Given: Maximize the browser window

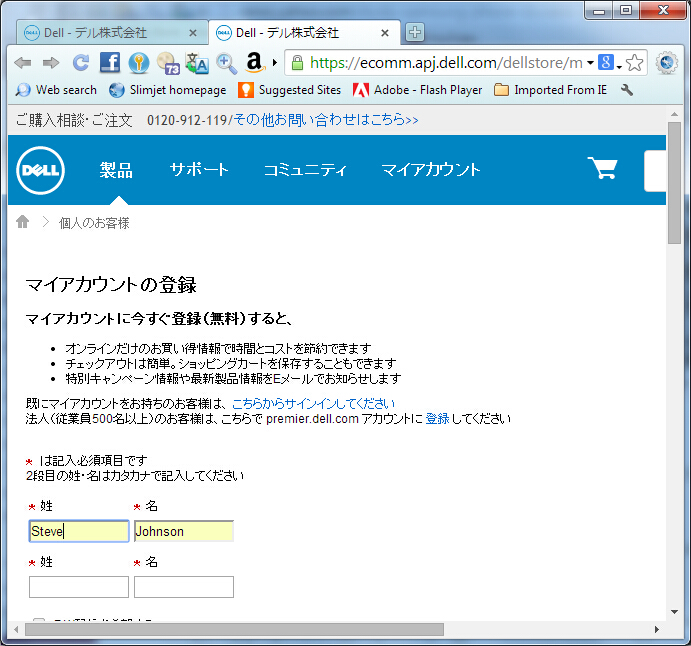Looking at the screenshot, I should [x=625, y=10].
